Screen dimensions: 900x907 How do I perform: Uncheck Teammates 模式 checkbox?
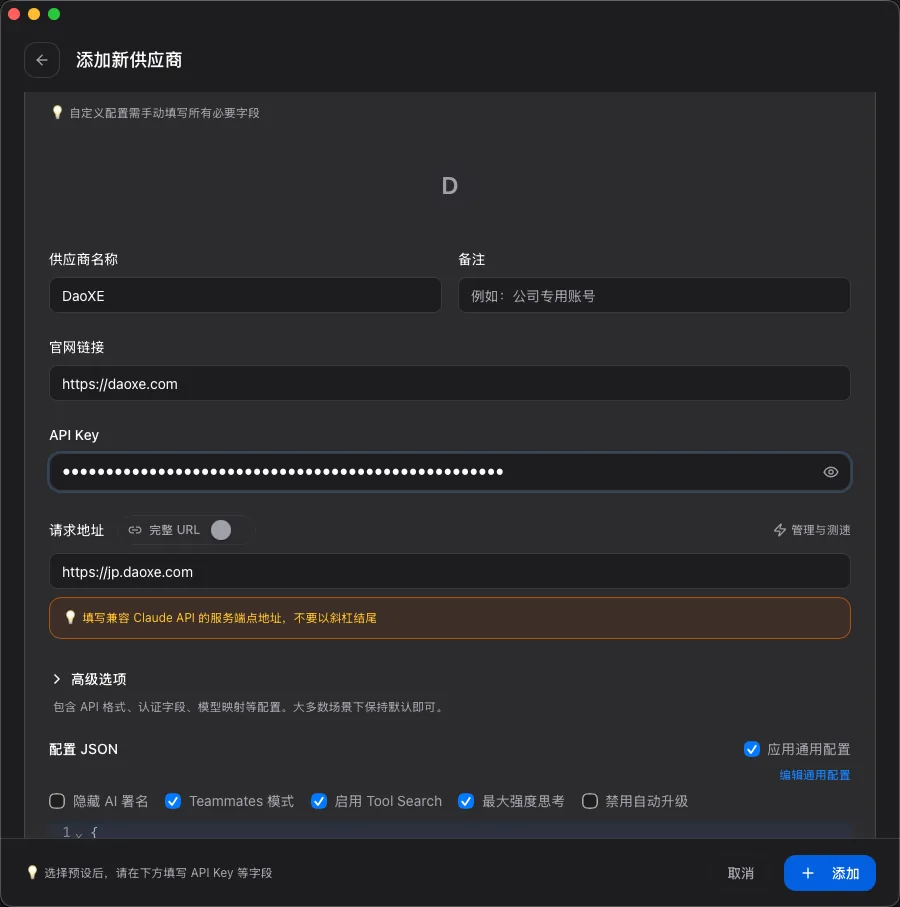point(173,801)
